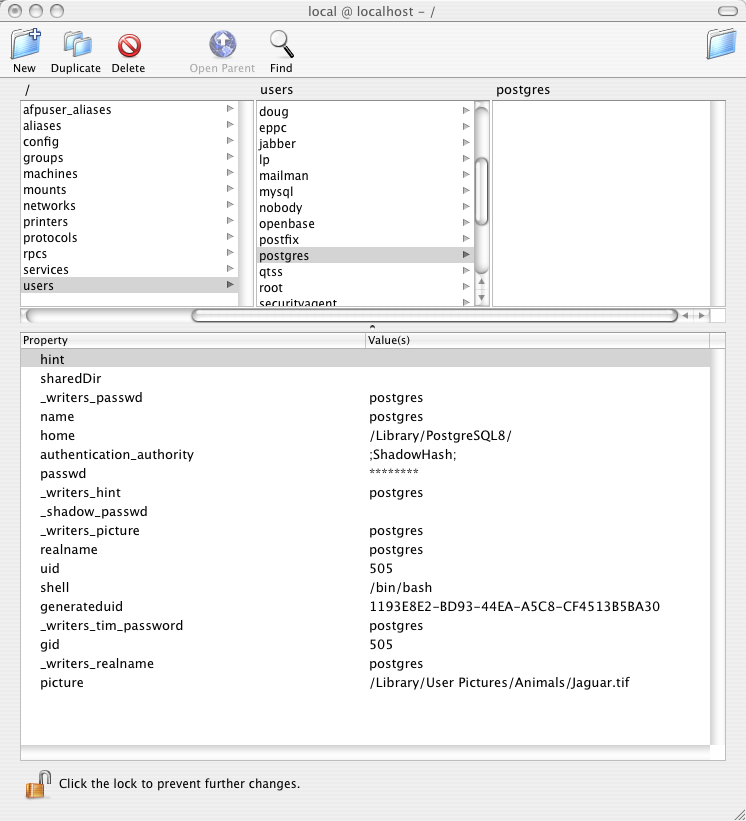Click the lock to prevent changes

click(37, 784)
